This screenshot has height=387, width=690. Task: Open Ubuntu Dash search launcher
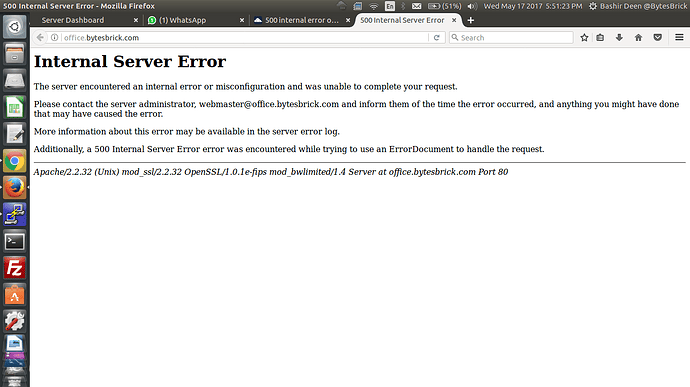coord(15,27)
